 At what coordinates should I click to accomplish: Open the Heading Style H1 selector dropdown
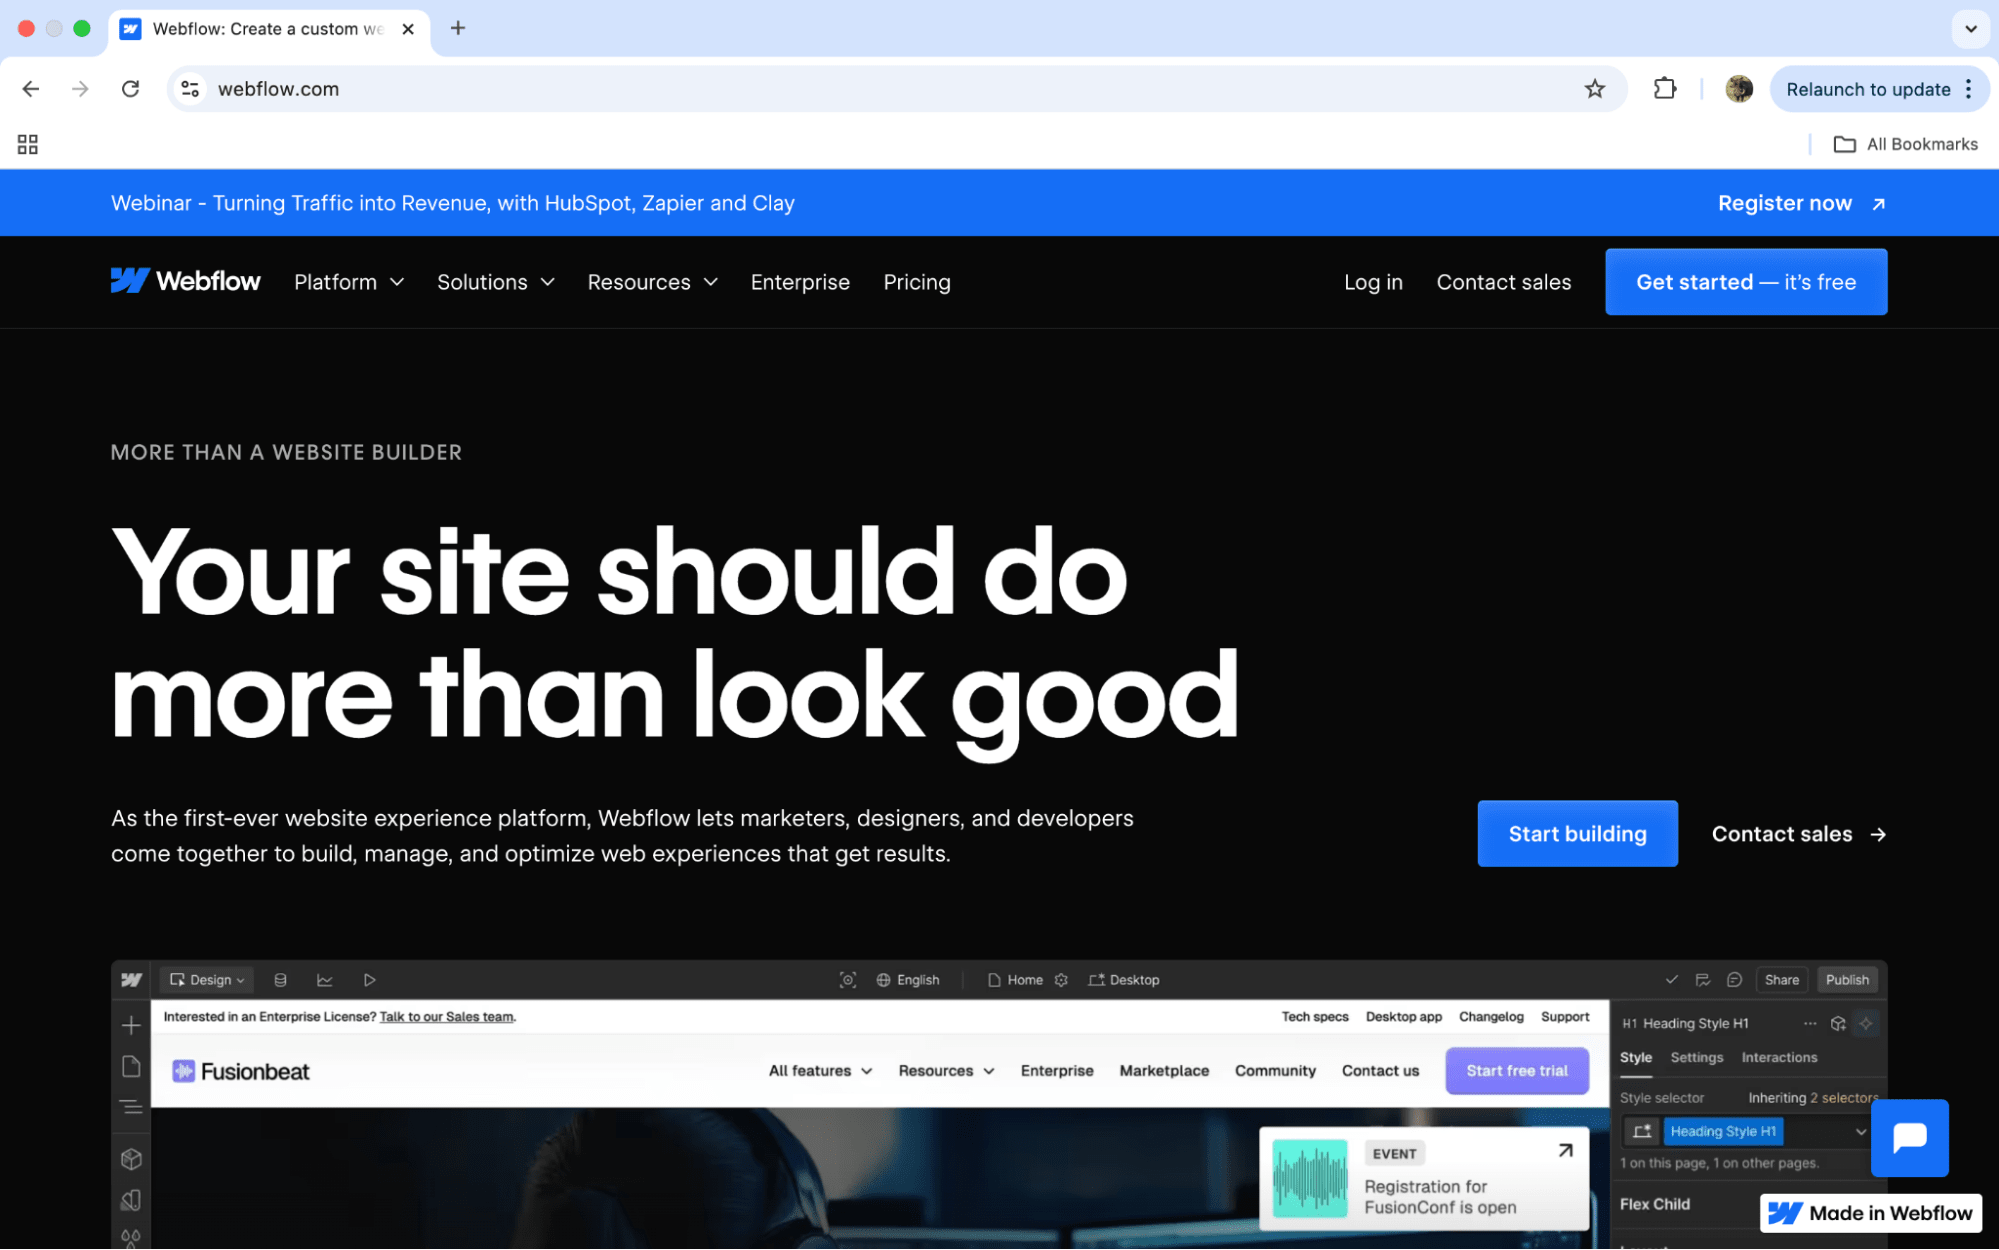(x=1861, y=1131)
